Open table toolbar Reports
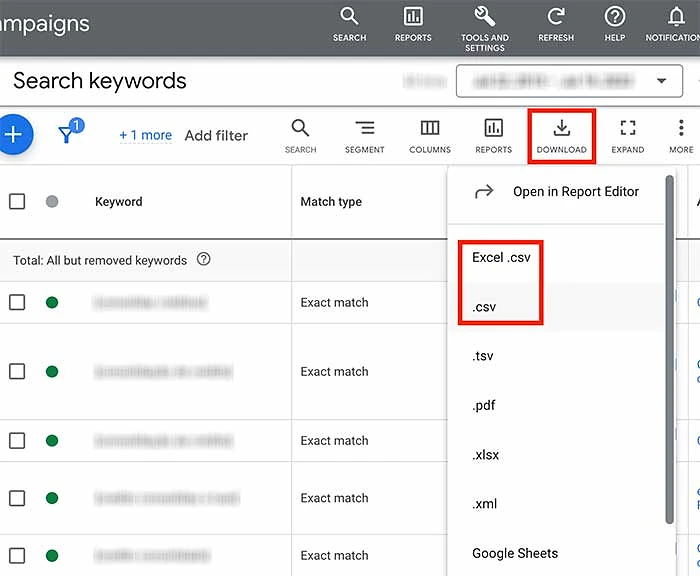This screenshot has width=700, height=576. pos(493,136)
